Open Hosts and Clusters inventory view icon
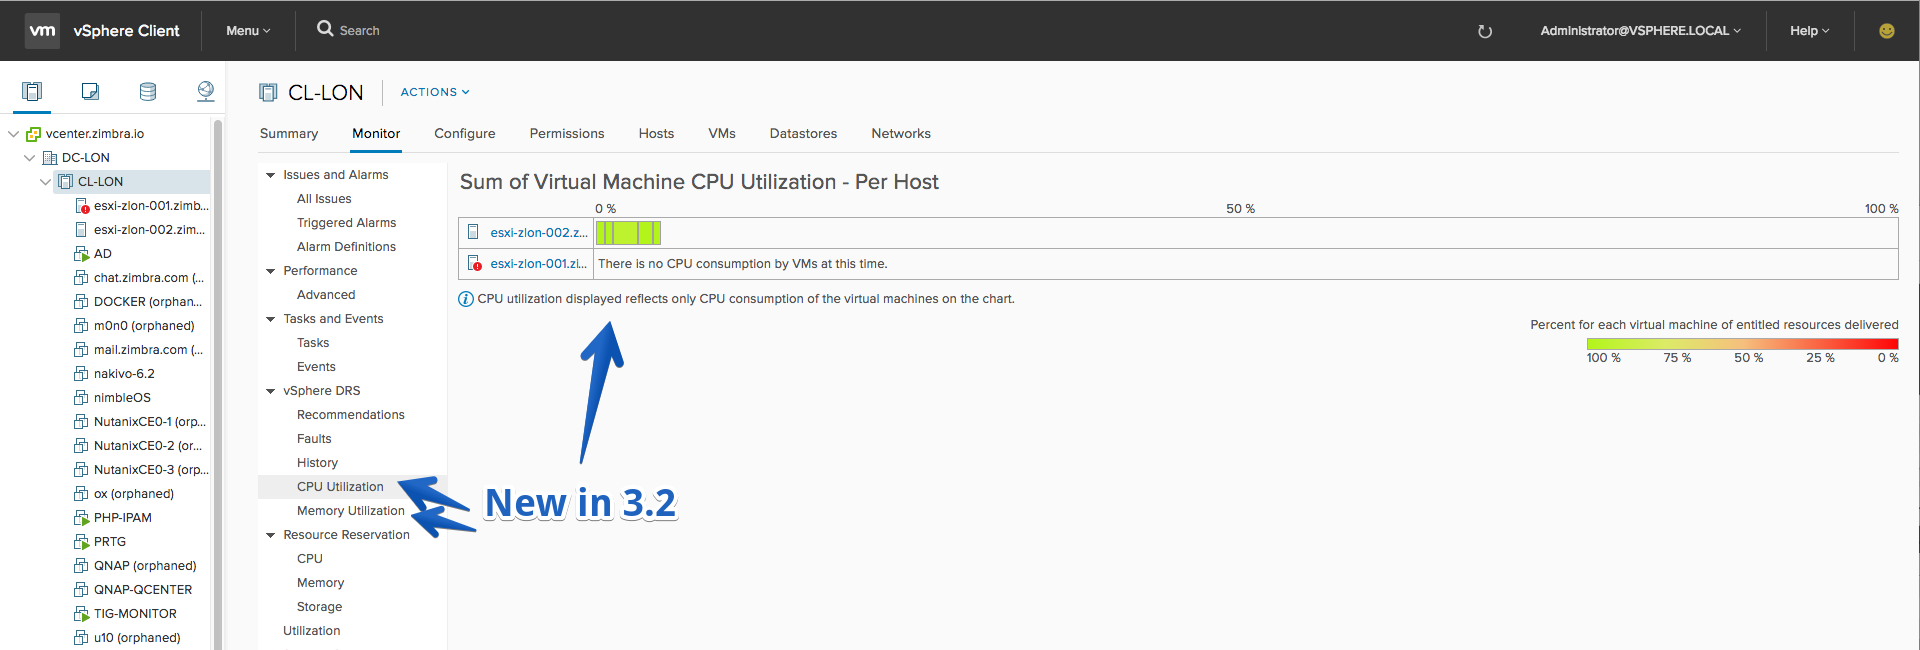 click(x=32, y=92)
